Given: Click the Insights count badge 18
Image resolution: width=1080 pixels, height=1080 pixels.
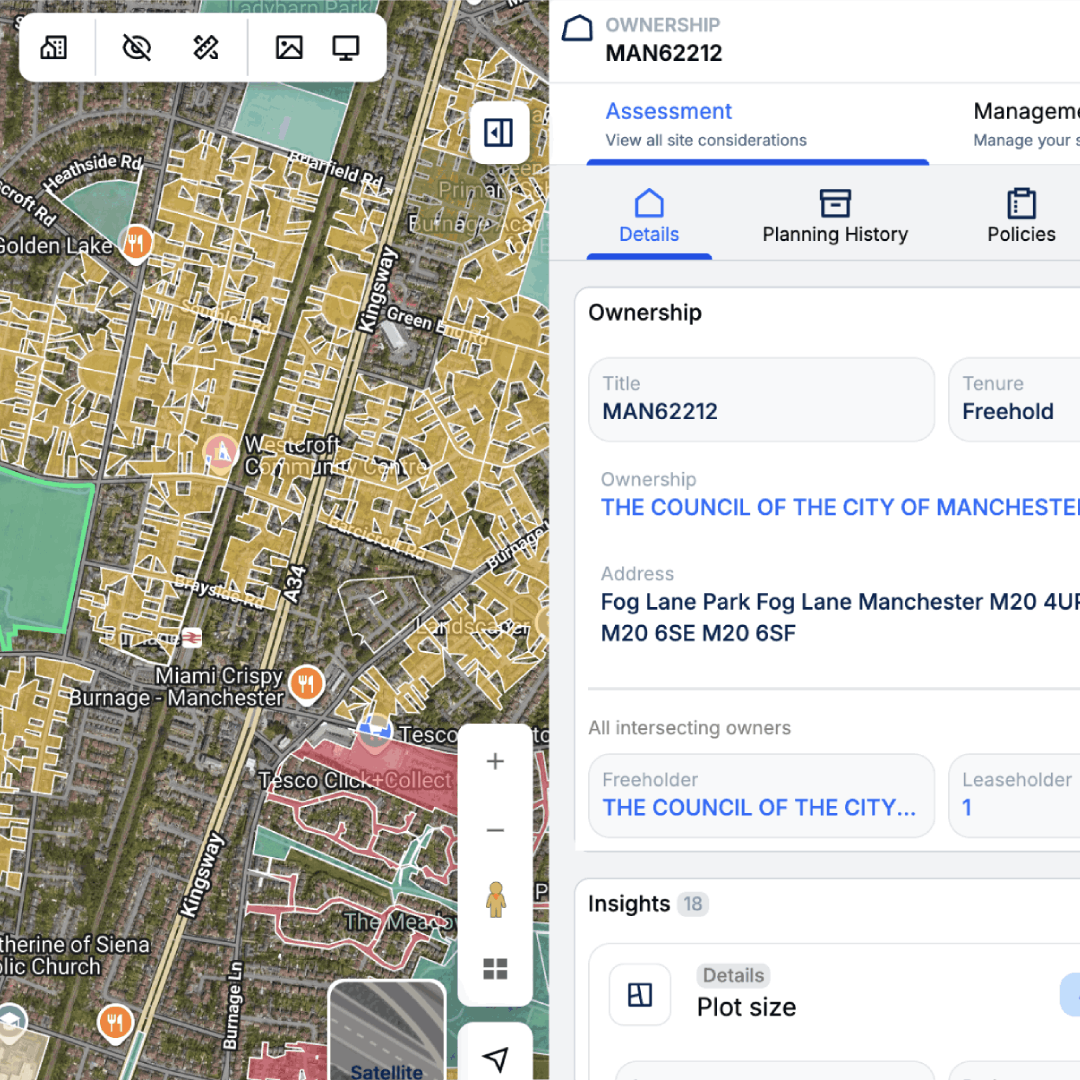Looking at the screenshot, I should [x=693, y=904].
